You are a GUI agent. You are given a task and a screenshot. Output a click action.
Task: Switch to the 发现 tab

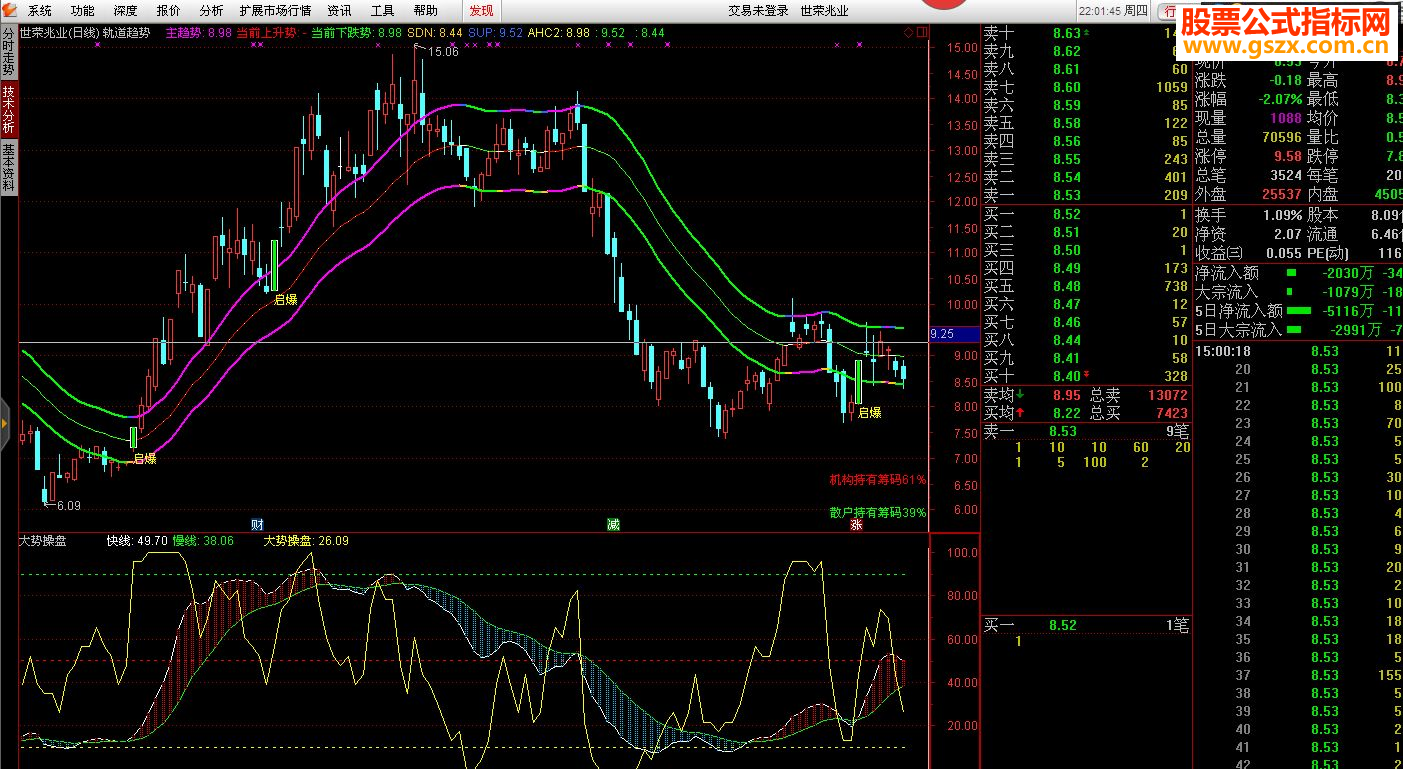click(481, 11)
